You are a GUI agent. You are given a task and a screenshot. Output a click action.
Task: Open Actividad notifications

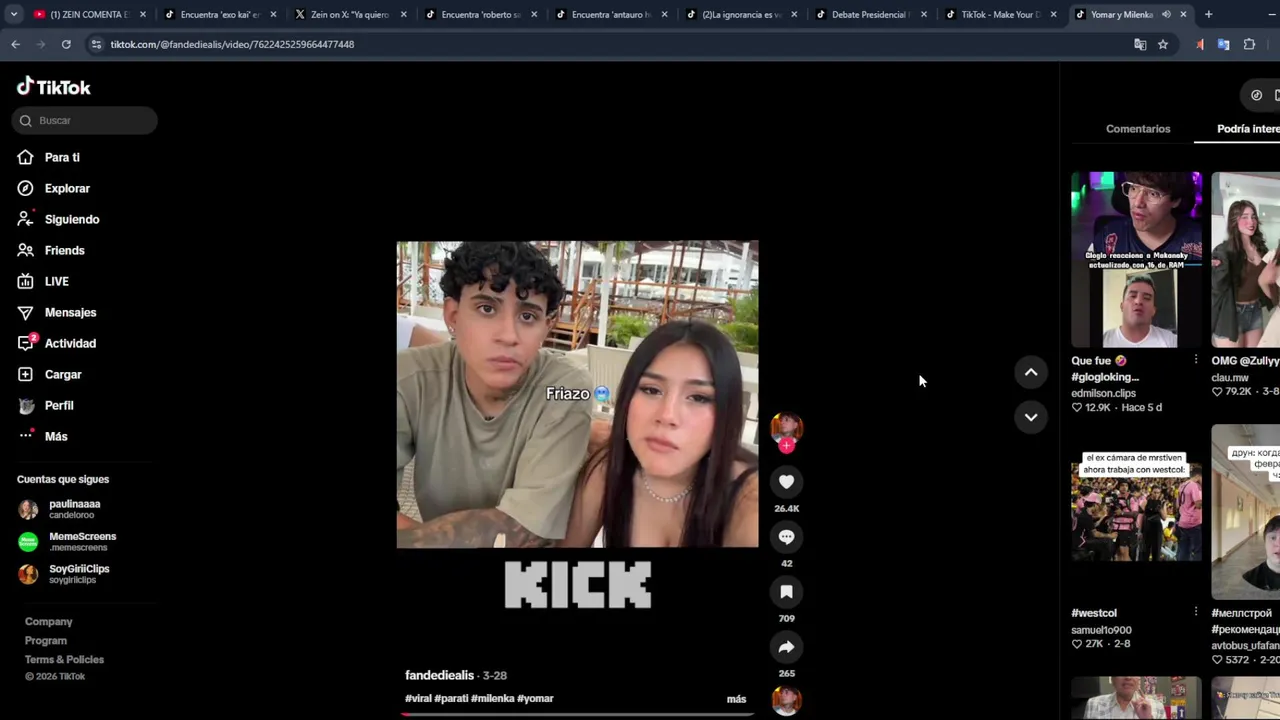pos(70,343)
